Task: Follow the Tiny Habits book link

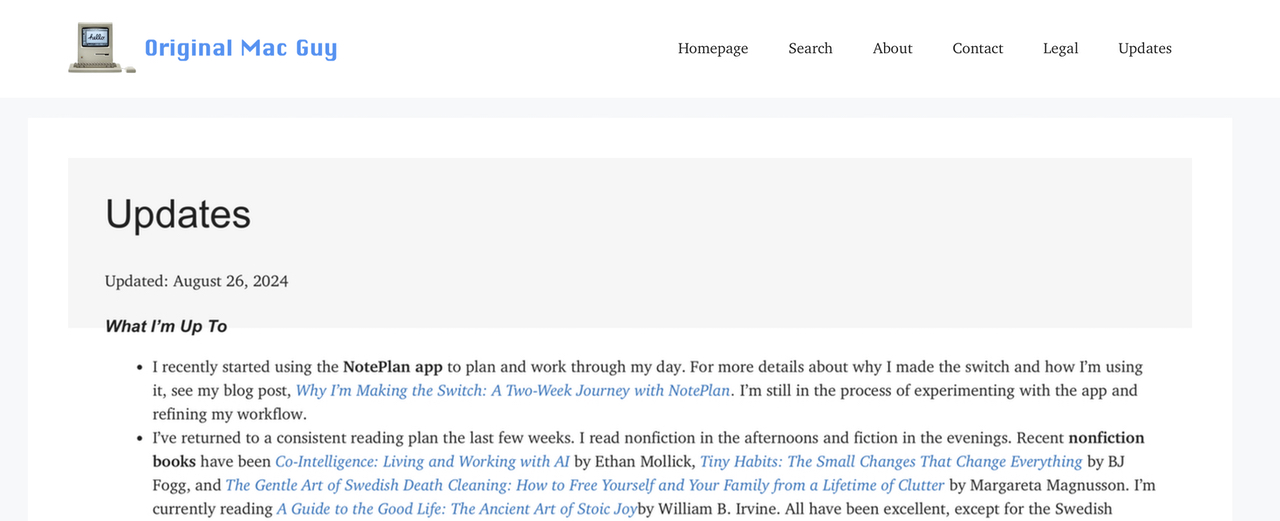Action: [891, 461]
